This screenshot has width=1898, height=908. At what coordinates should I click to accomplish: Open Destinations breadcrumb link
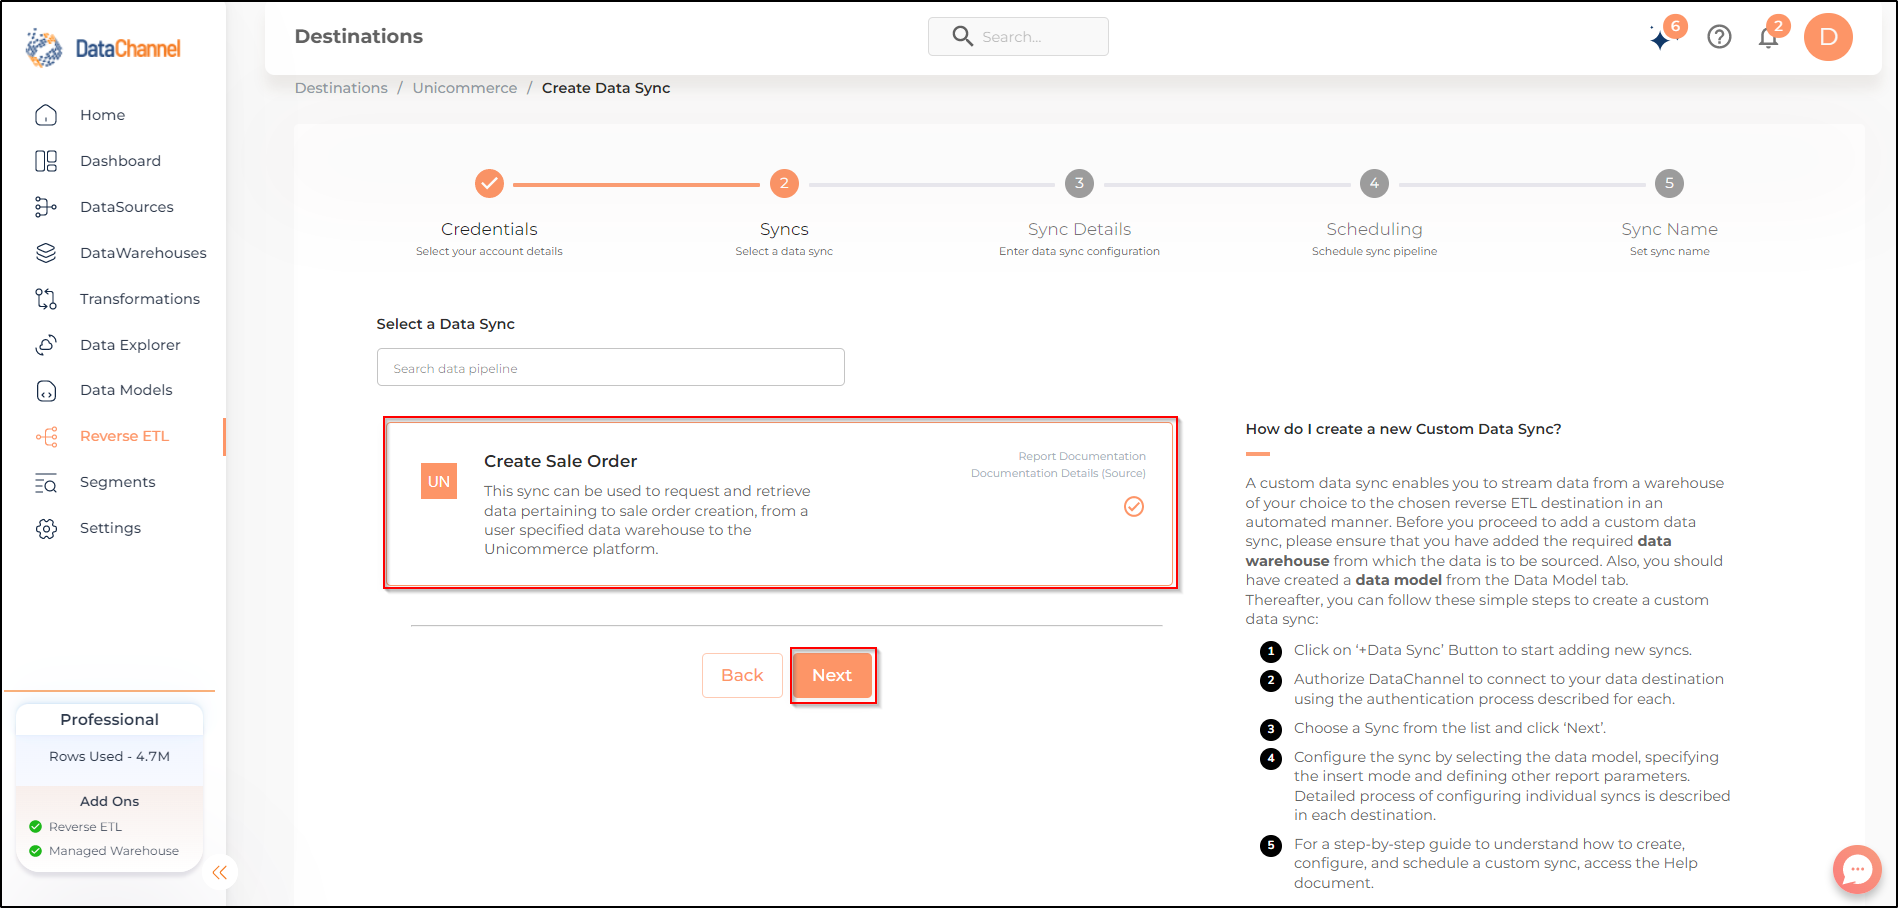click(341, 88)
